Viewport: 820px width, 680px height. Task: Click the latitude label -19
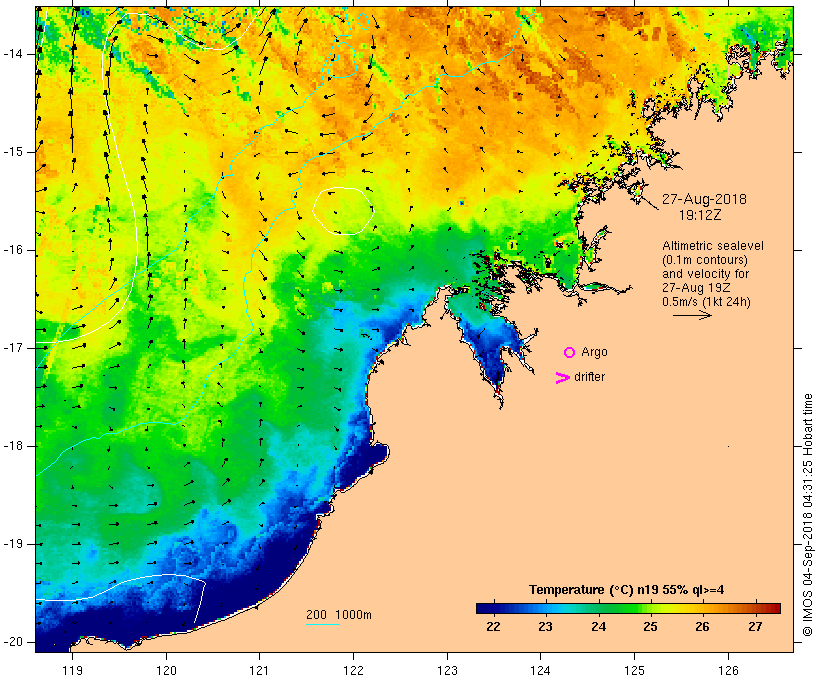tap(13, 544)
